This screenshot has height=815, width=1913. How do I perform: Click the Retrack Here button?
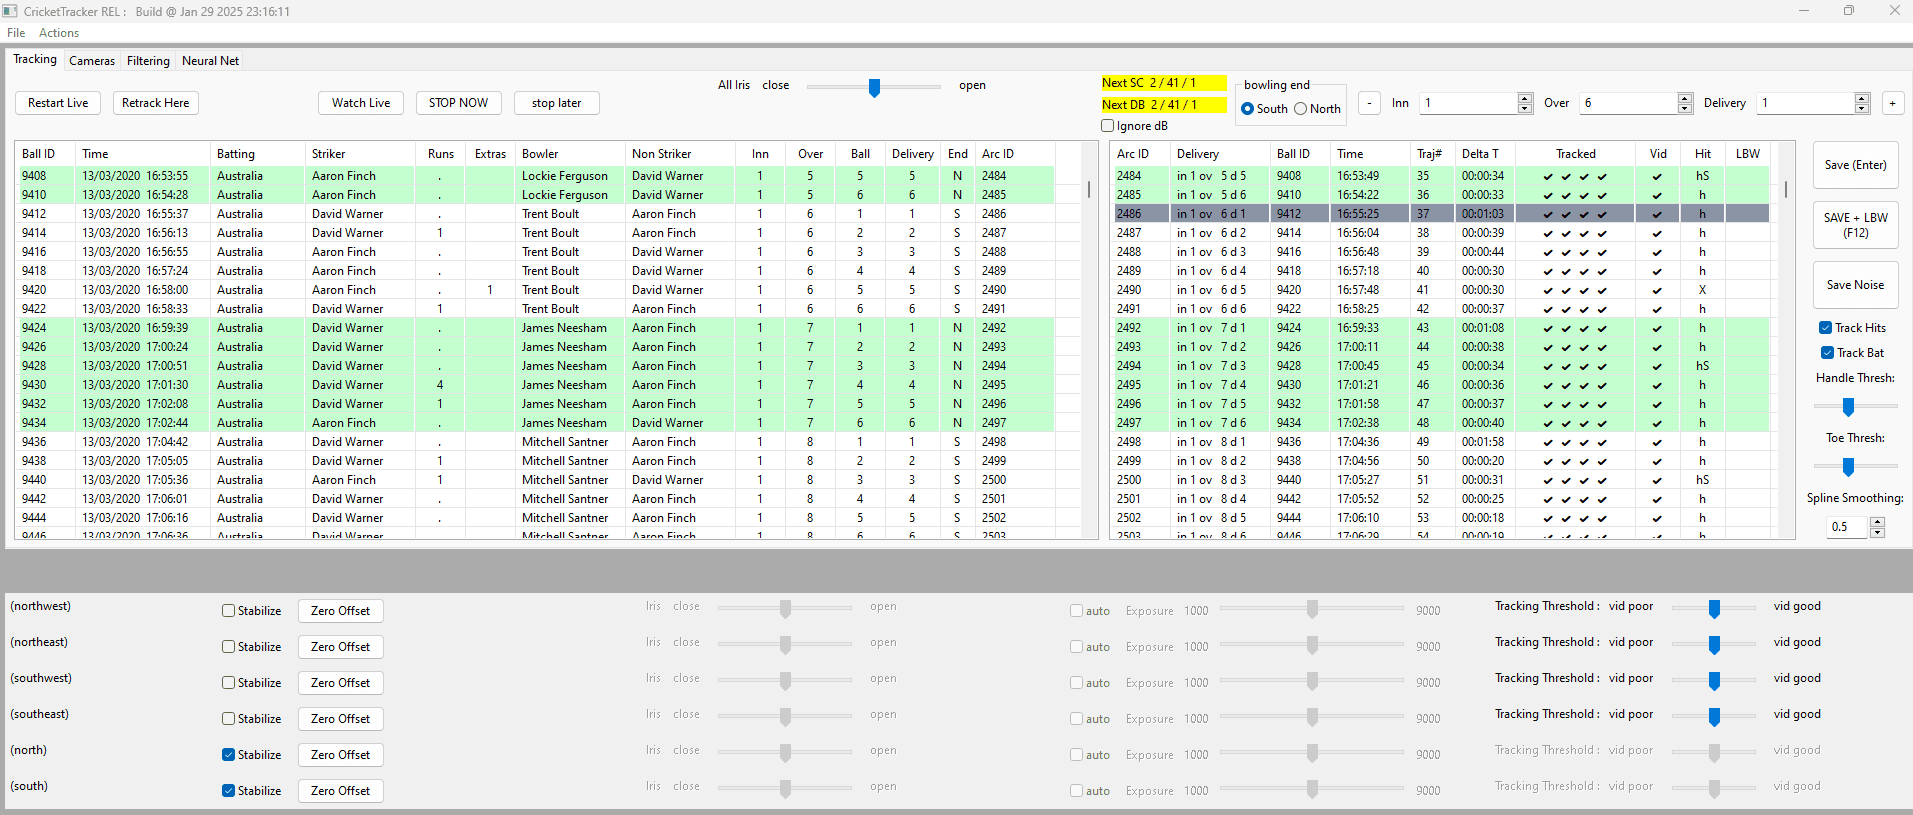click(155, 103)
